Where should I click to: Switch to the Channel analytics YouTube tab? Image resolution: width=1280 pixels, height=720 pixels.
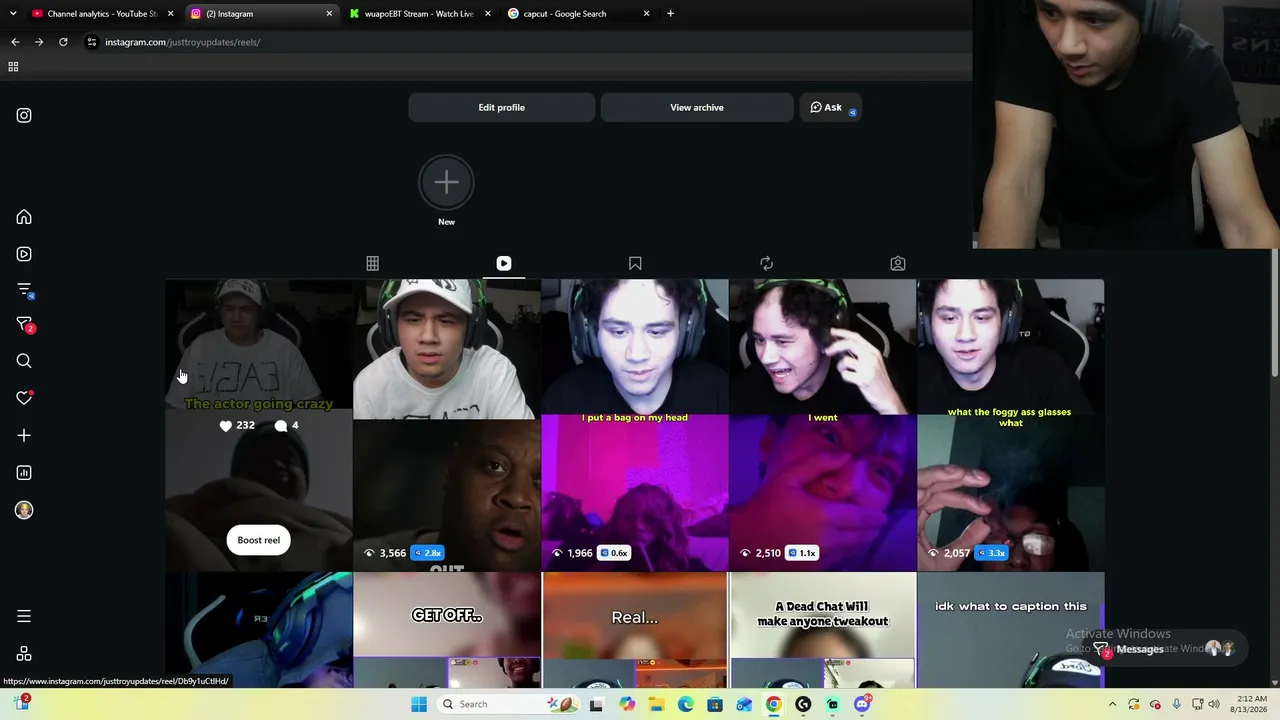coord(103,14)
